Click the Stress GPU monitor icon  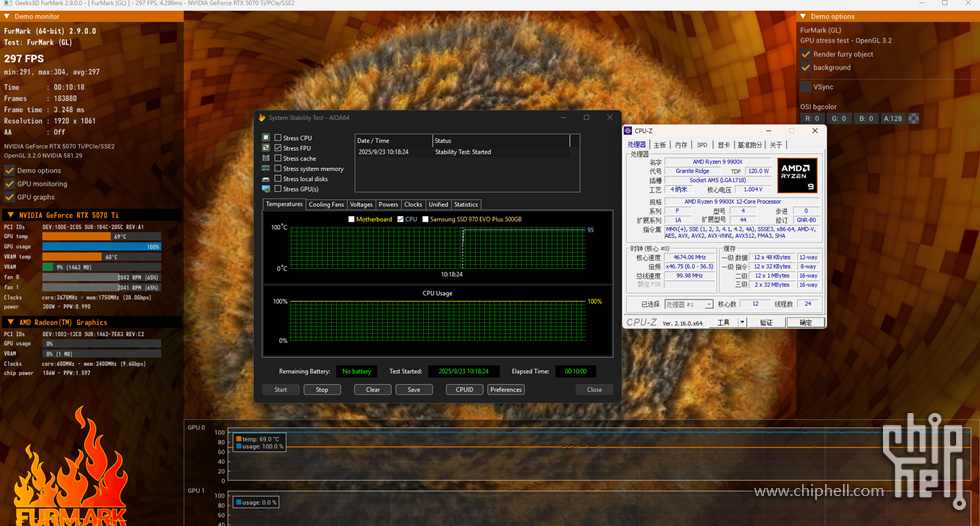[x=266, y=189]
